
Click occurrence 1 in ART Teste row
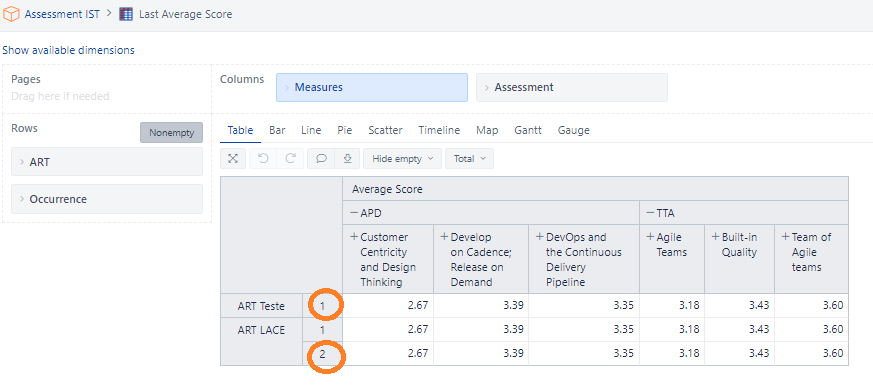coord(322,306)
